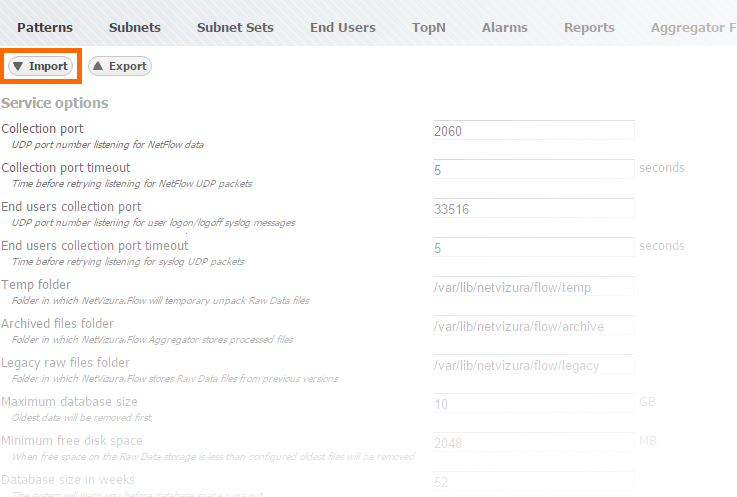Go to the Subnet Sets tab

[235, 27]
